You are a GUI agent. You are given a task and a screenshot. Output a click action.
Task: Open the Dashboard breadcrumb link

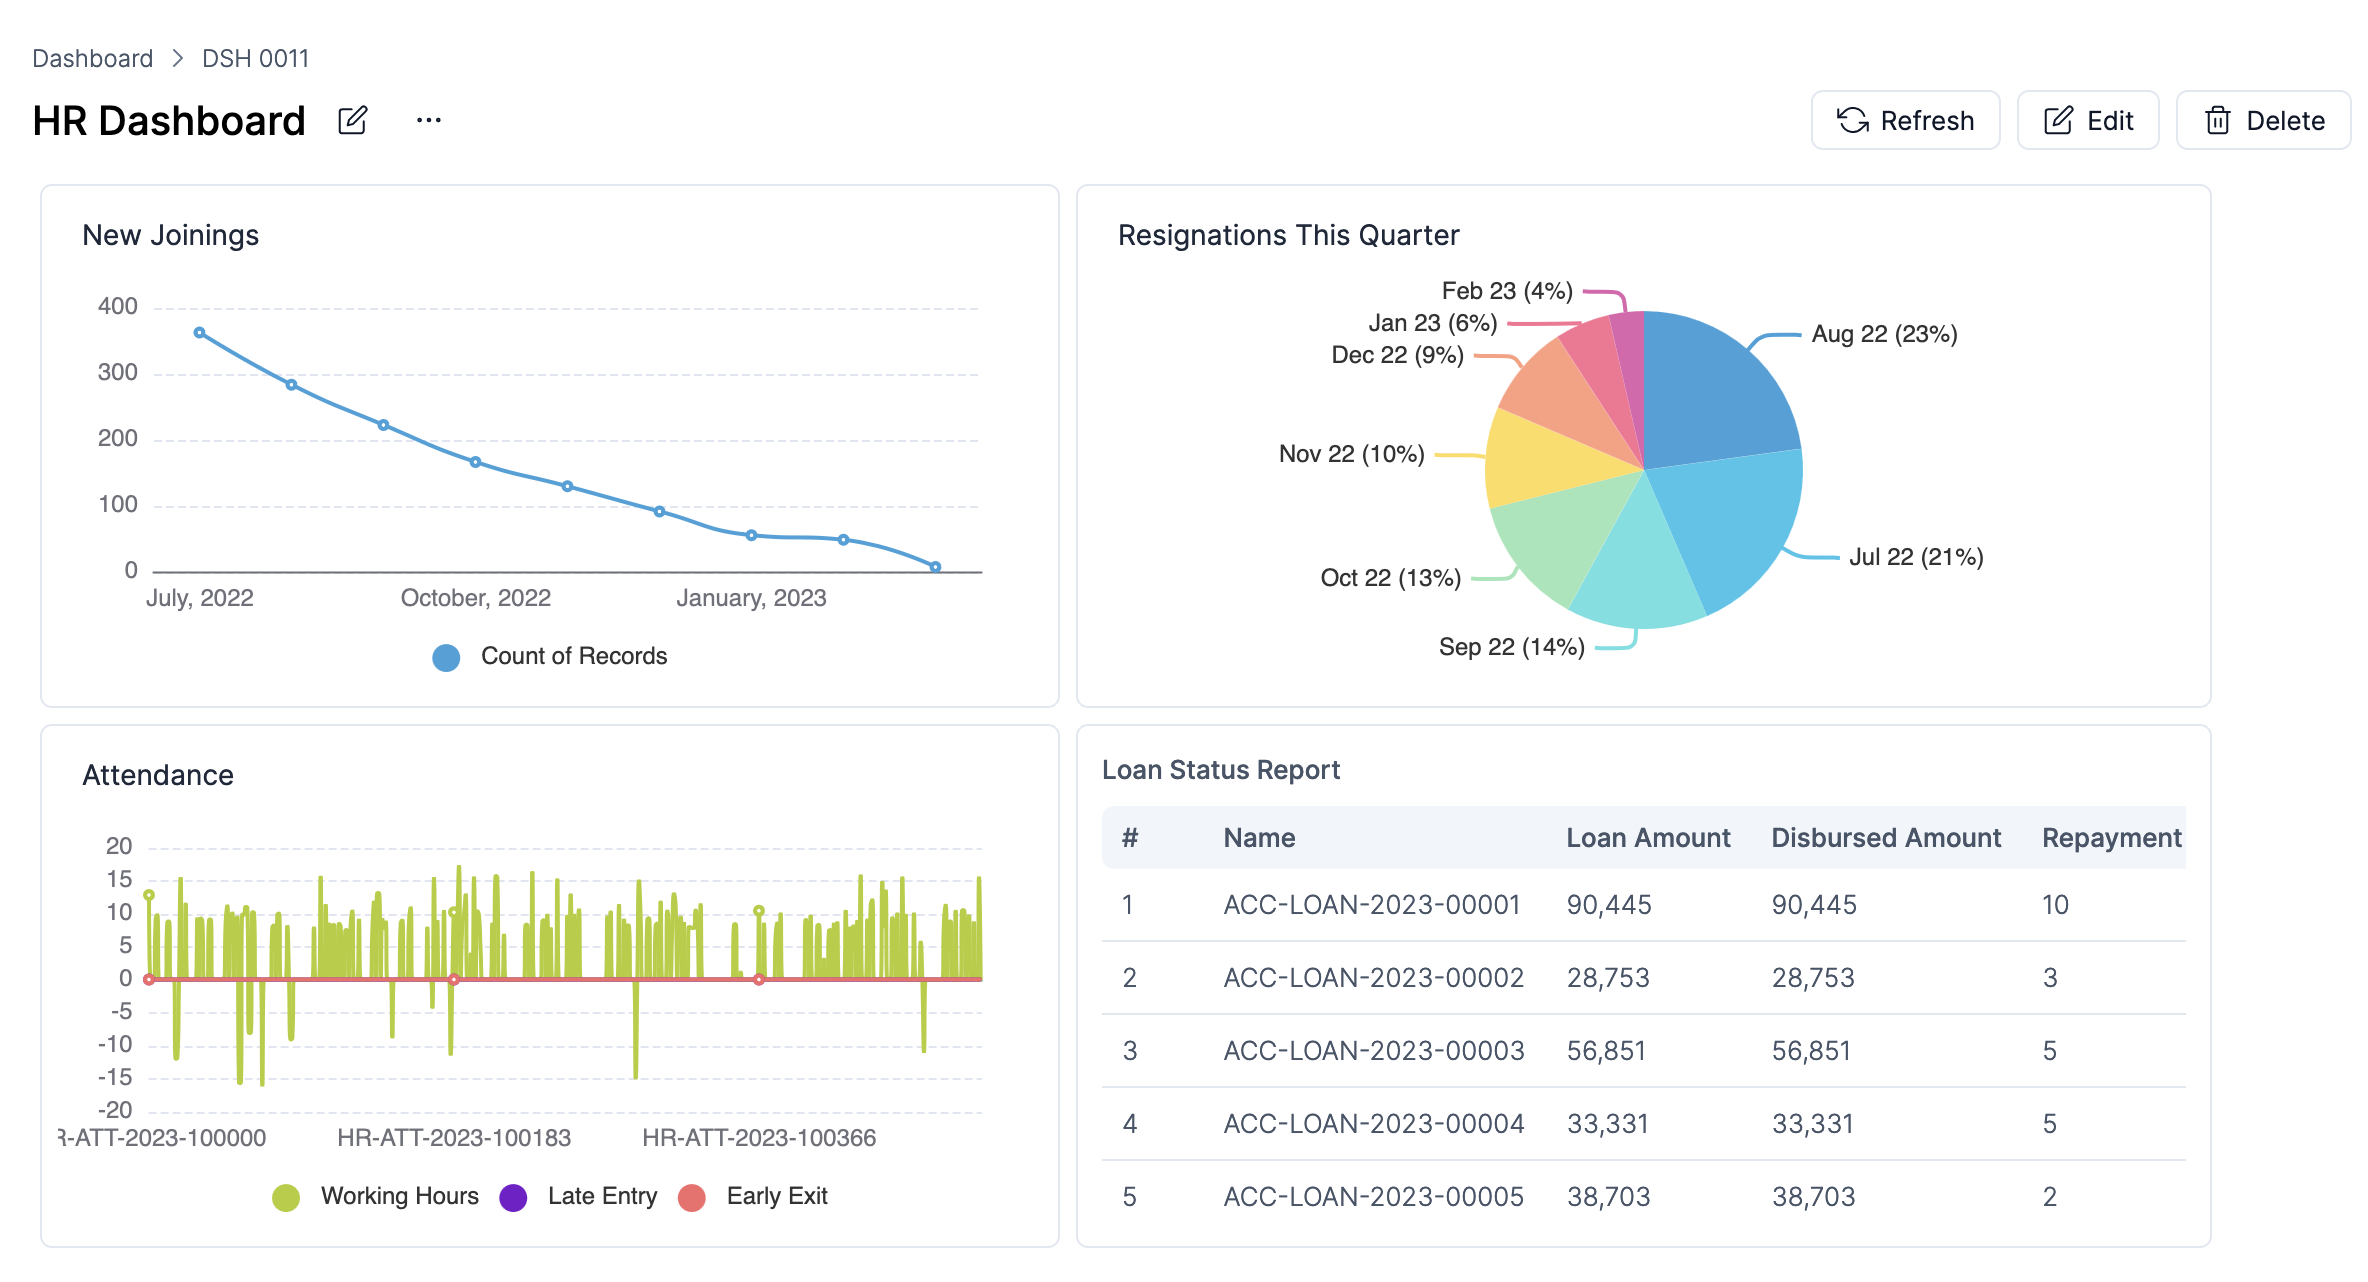click(x=92, y=58)
